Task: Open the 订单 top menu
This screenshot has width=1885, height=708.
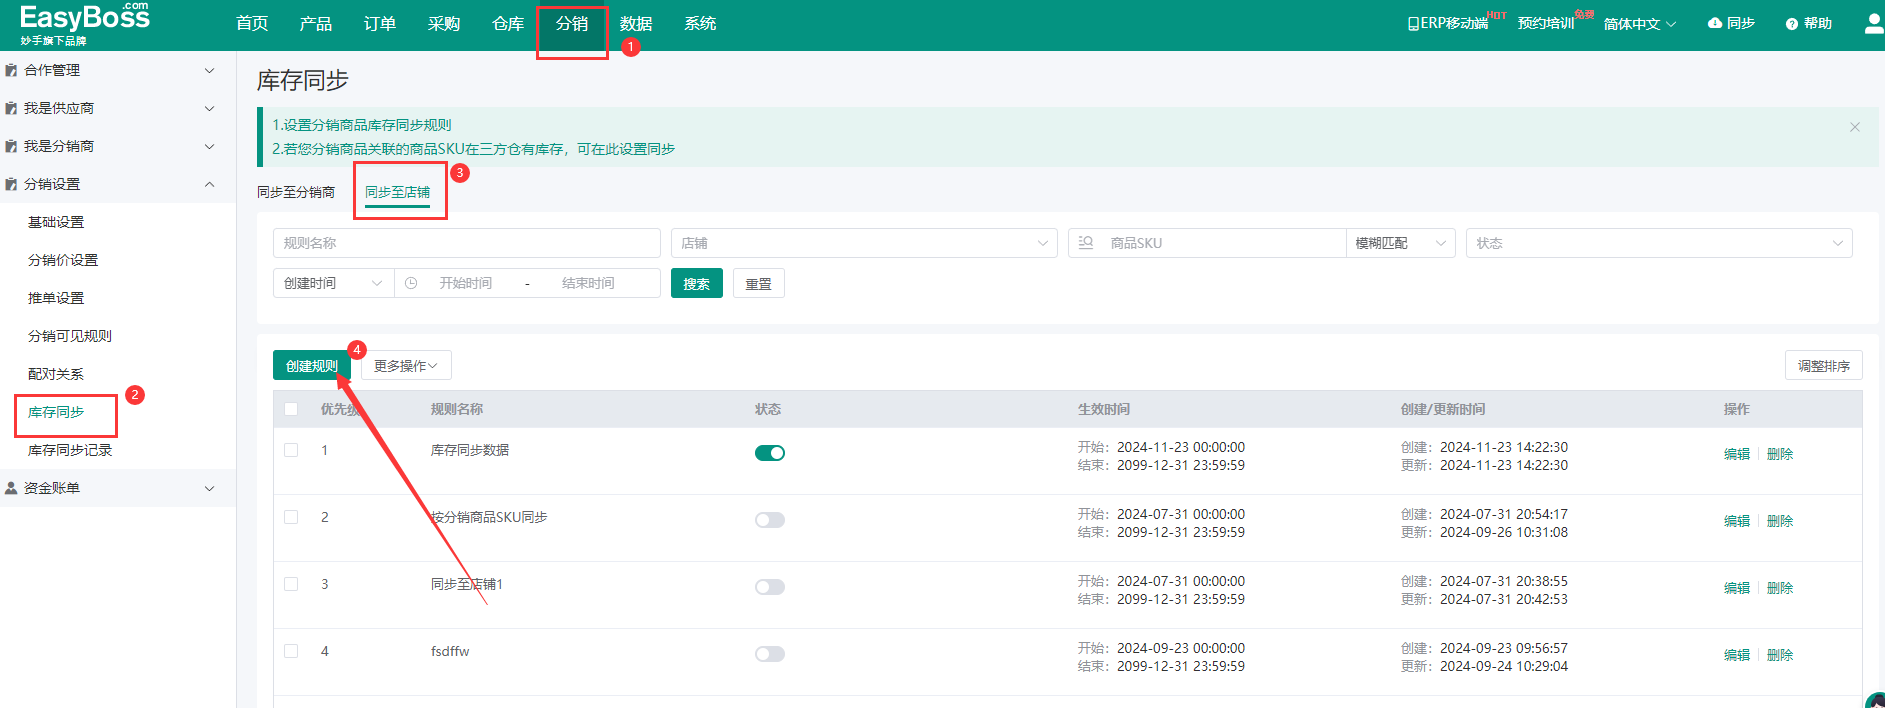Action: tap(380, 23)
